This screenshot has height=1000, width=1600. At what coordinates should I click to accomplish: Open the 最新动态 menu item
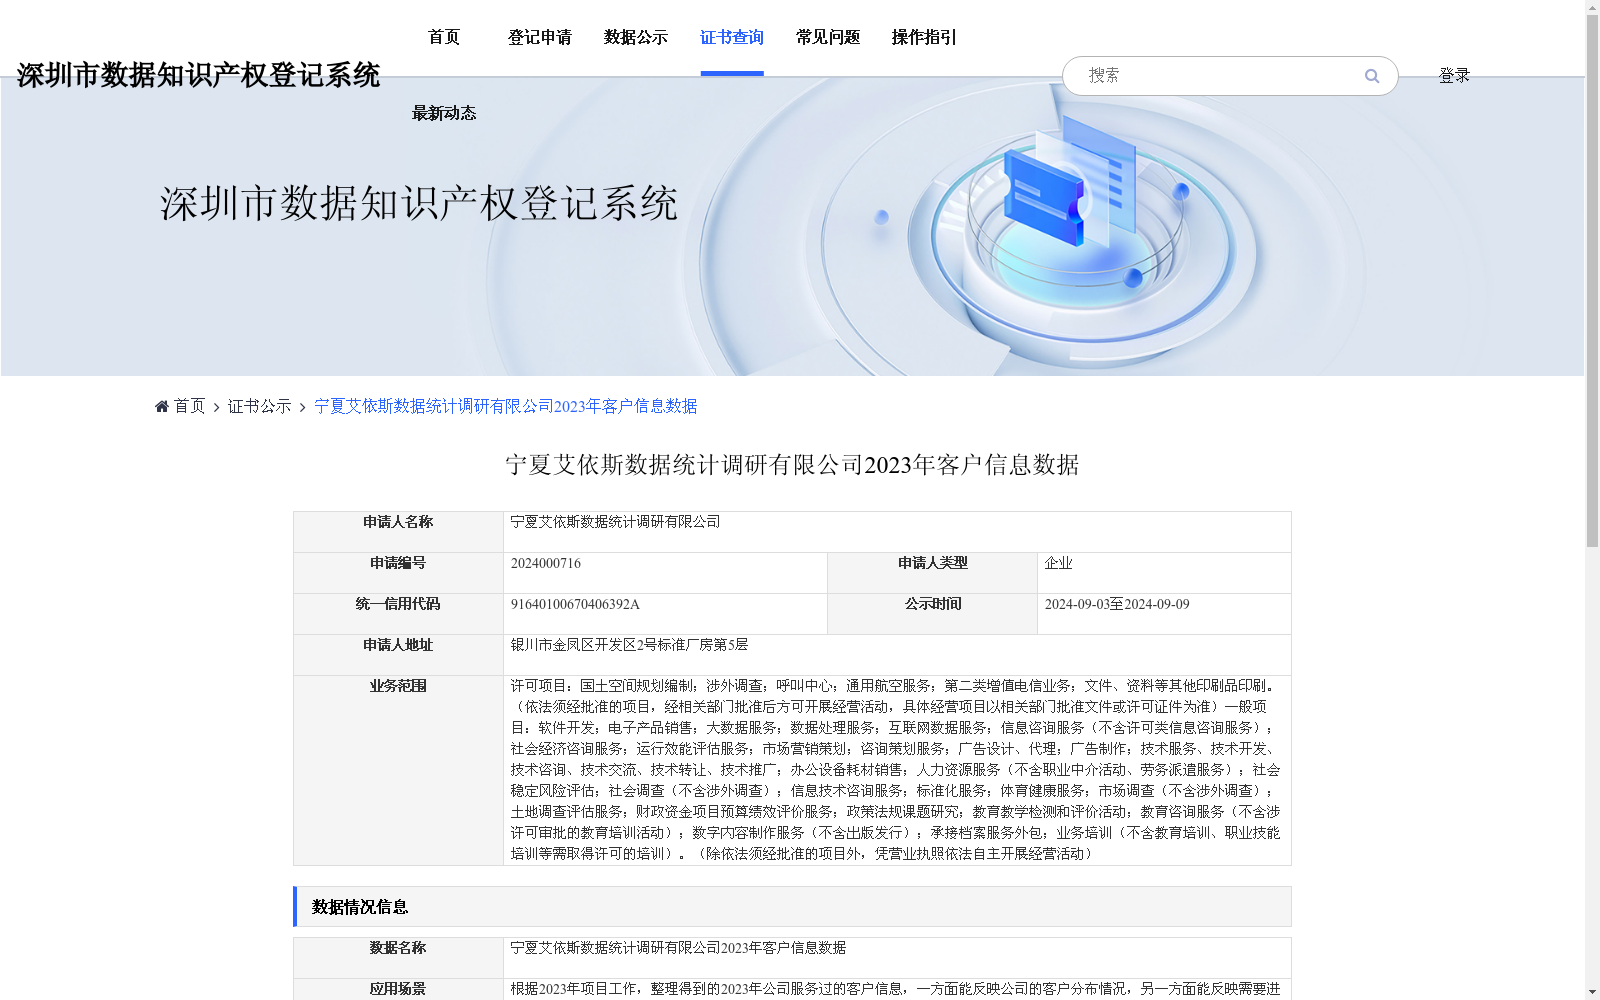[x=444, y=113]
